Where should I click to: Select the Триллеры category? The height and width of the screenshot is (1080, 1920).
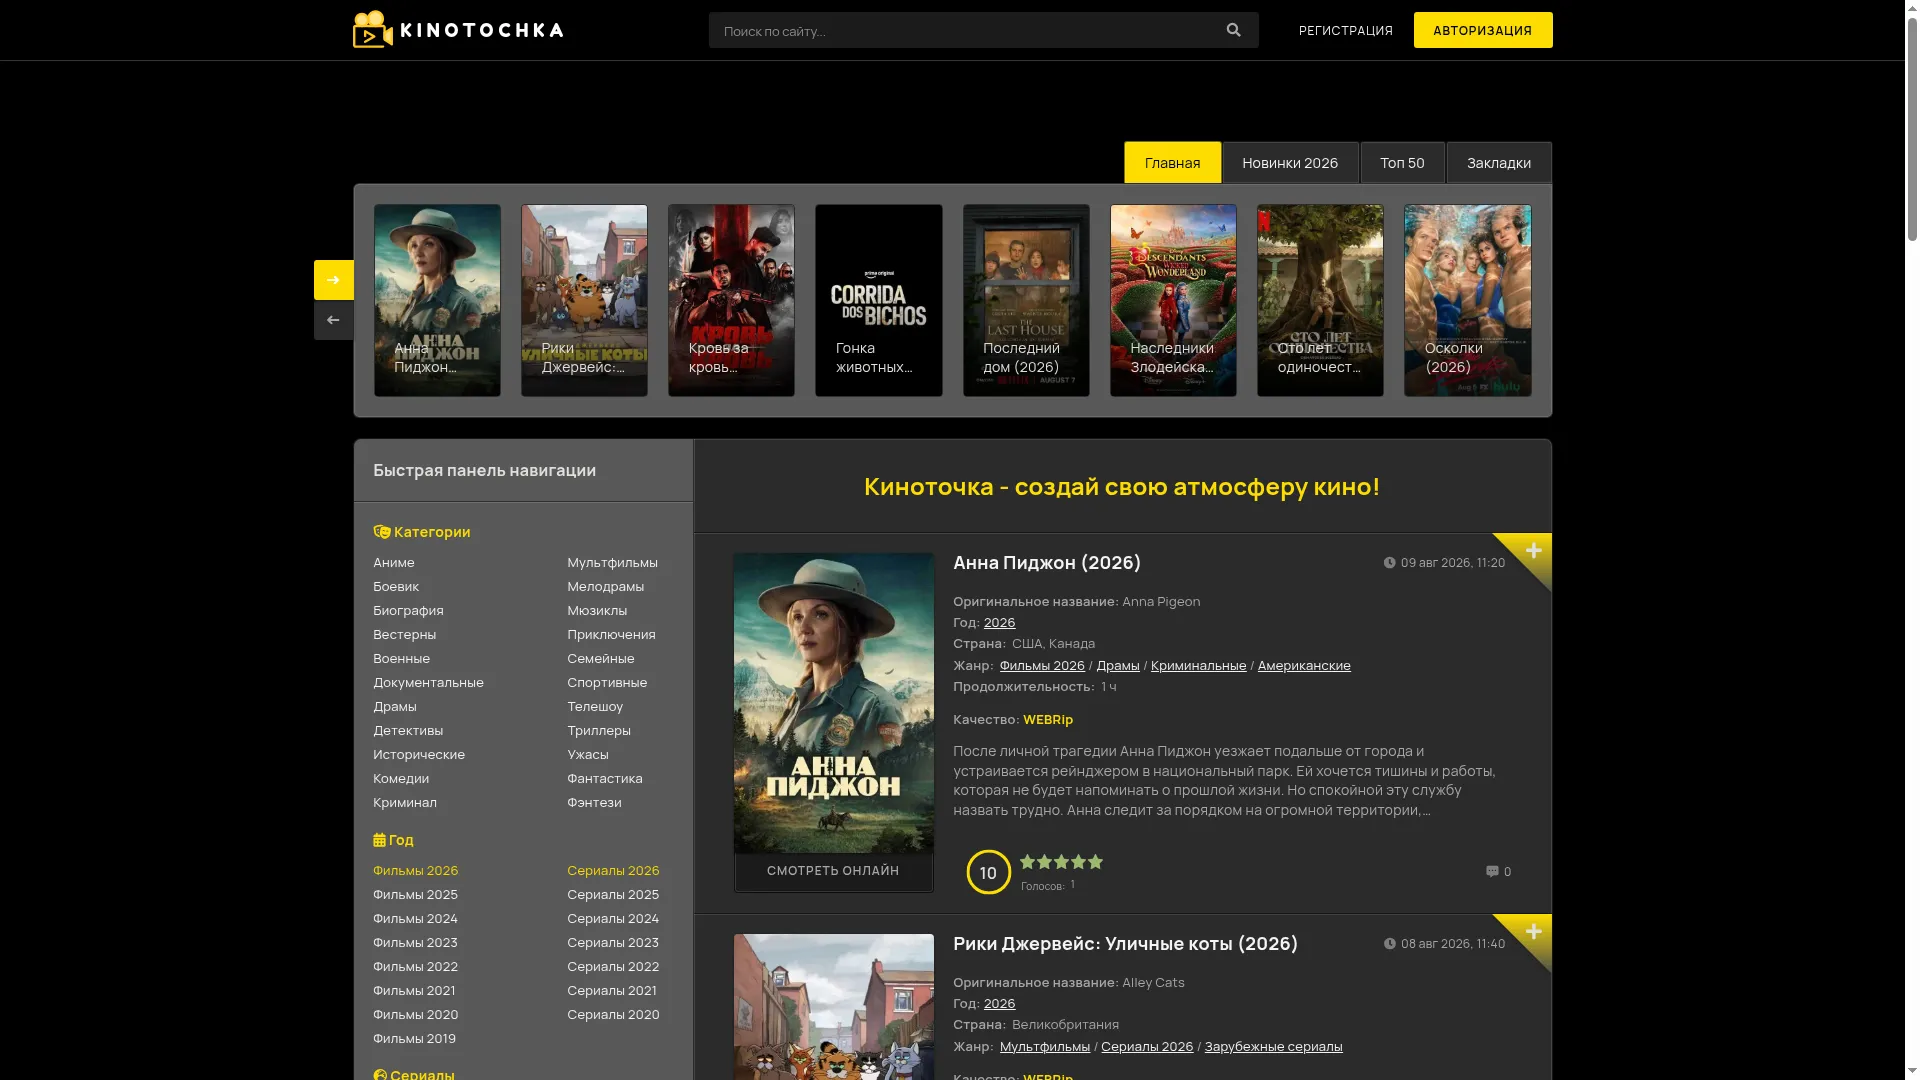click(x=599, y=730)
